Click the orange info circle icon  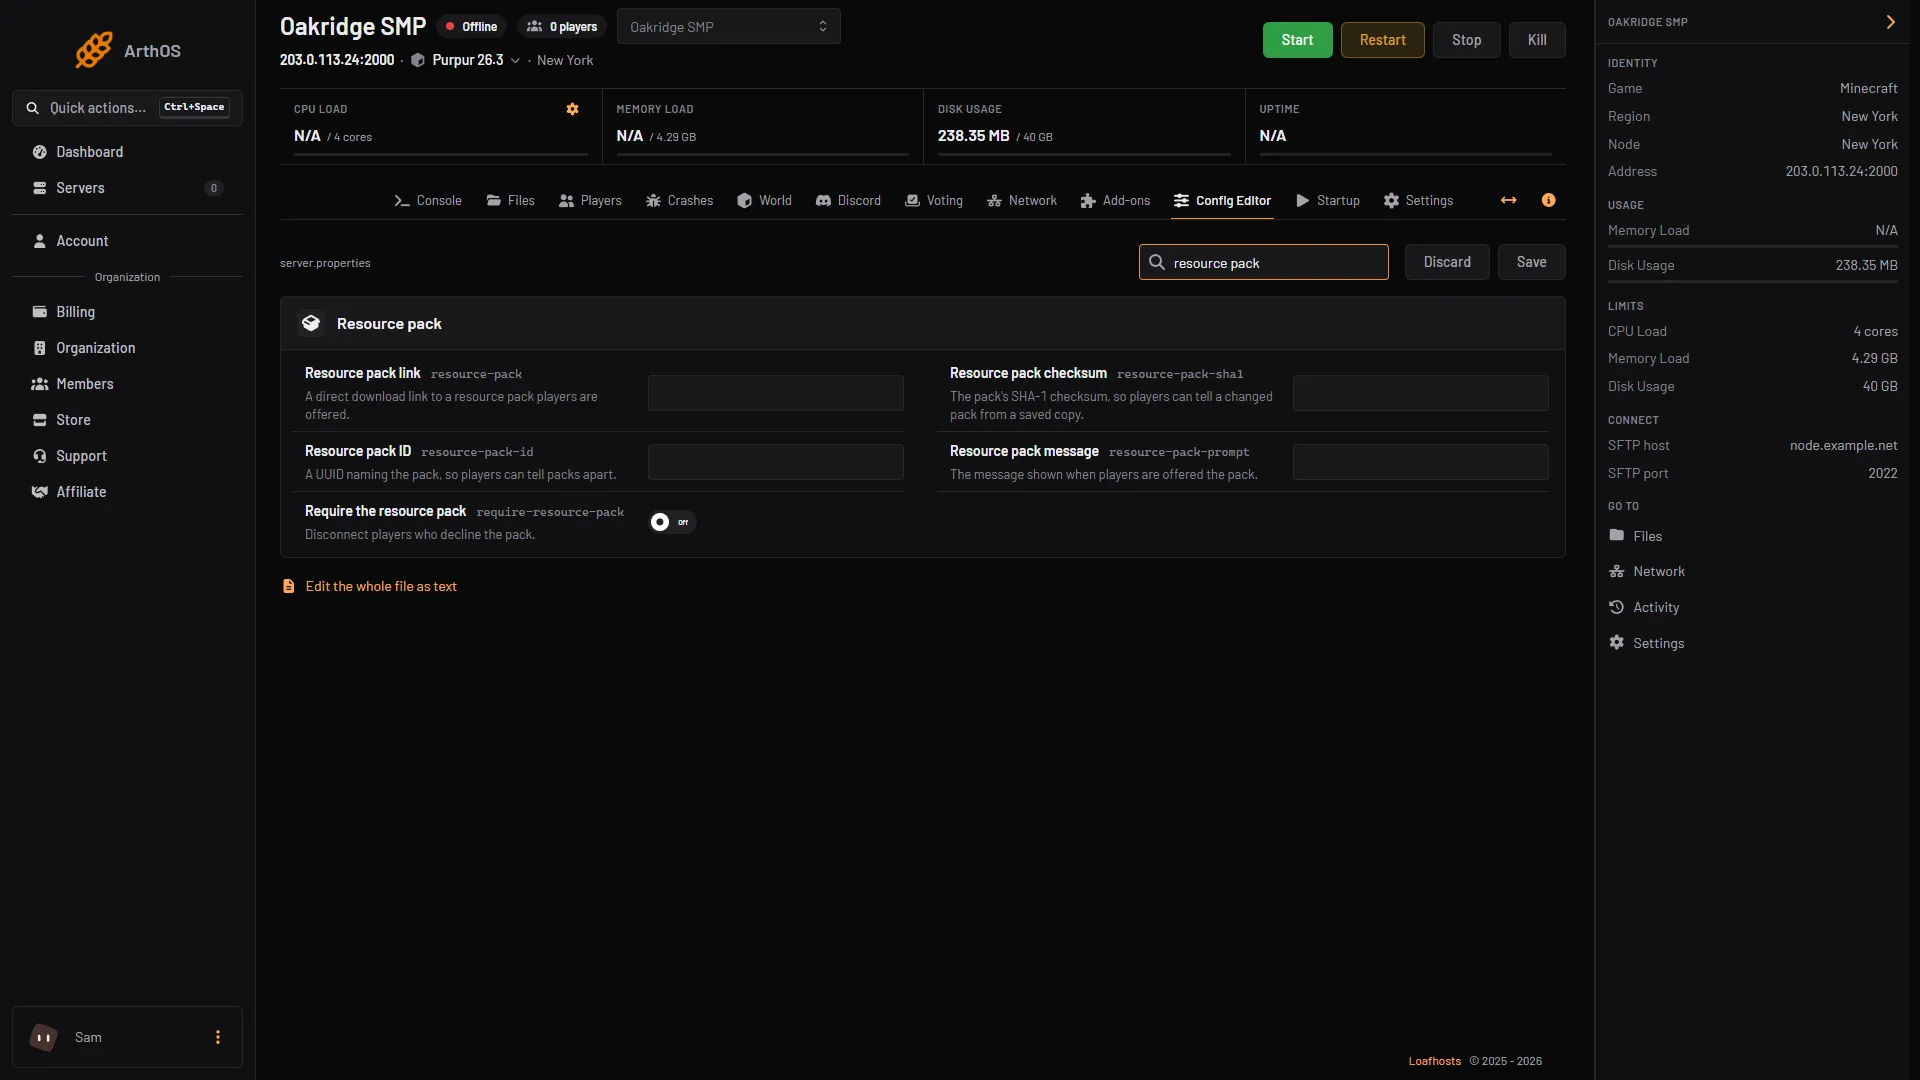coord(1548,200)
